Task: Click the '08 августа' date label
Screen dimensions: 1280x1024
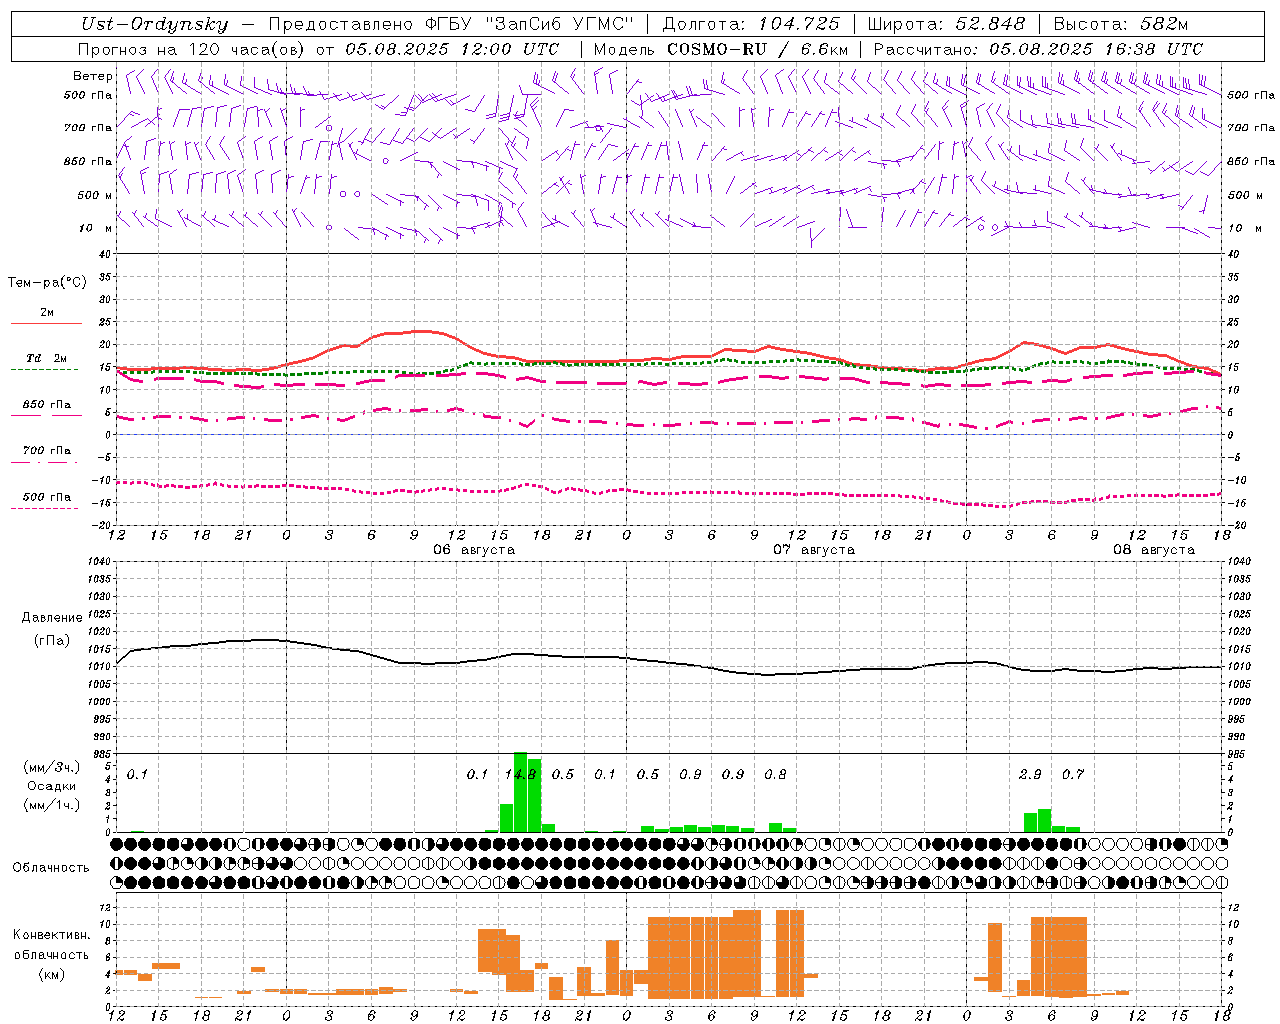Action: pos(1154,549)
